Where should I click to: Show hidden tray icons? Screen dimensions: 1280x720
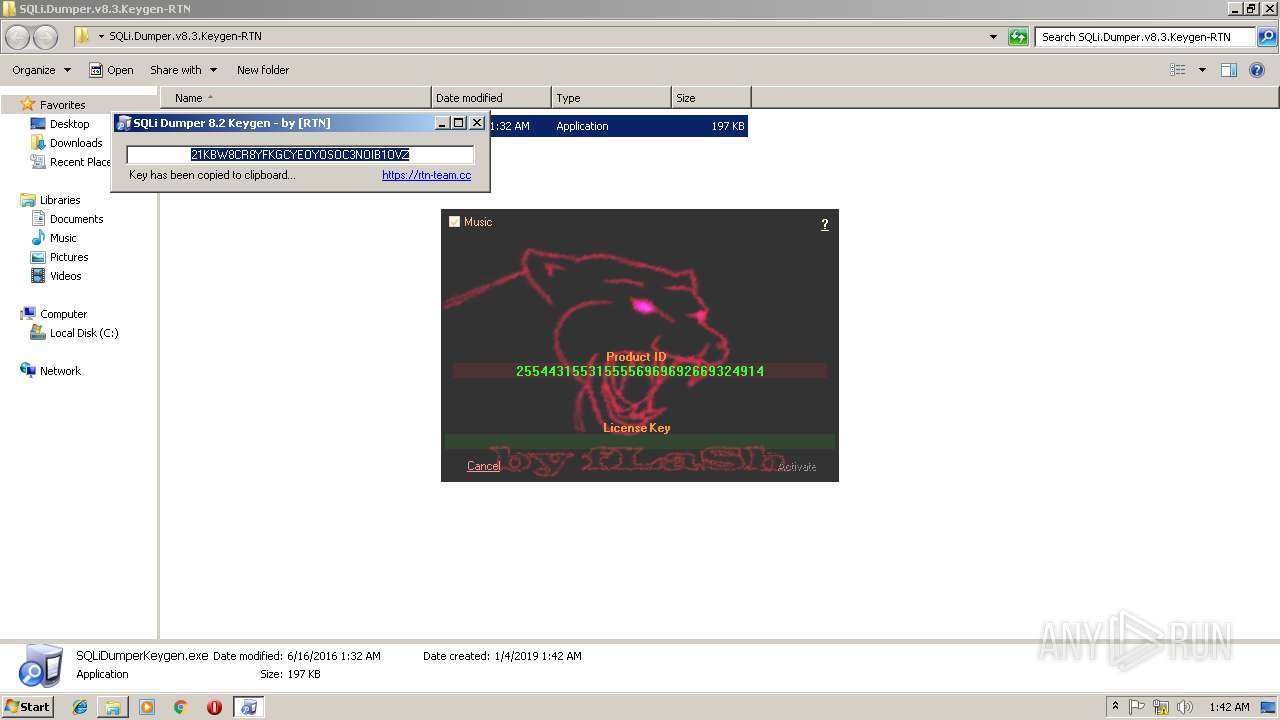1115,707
